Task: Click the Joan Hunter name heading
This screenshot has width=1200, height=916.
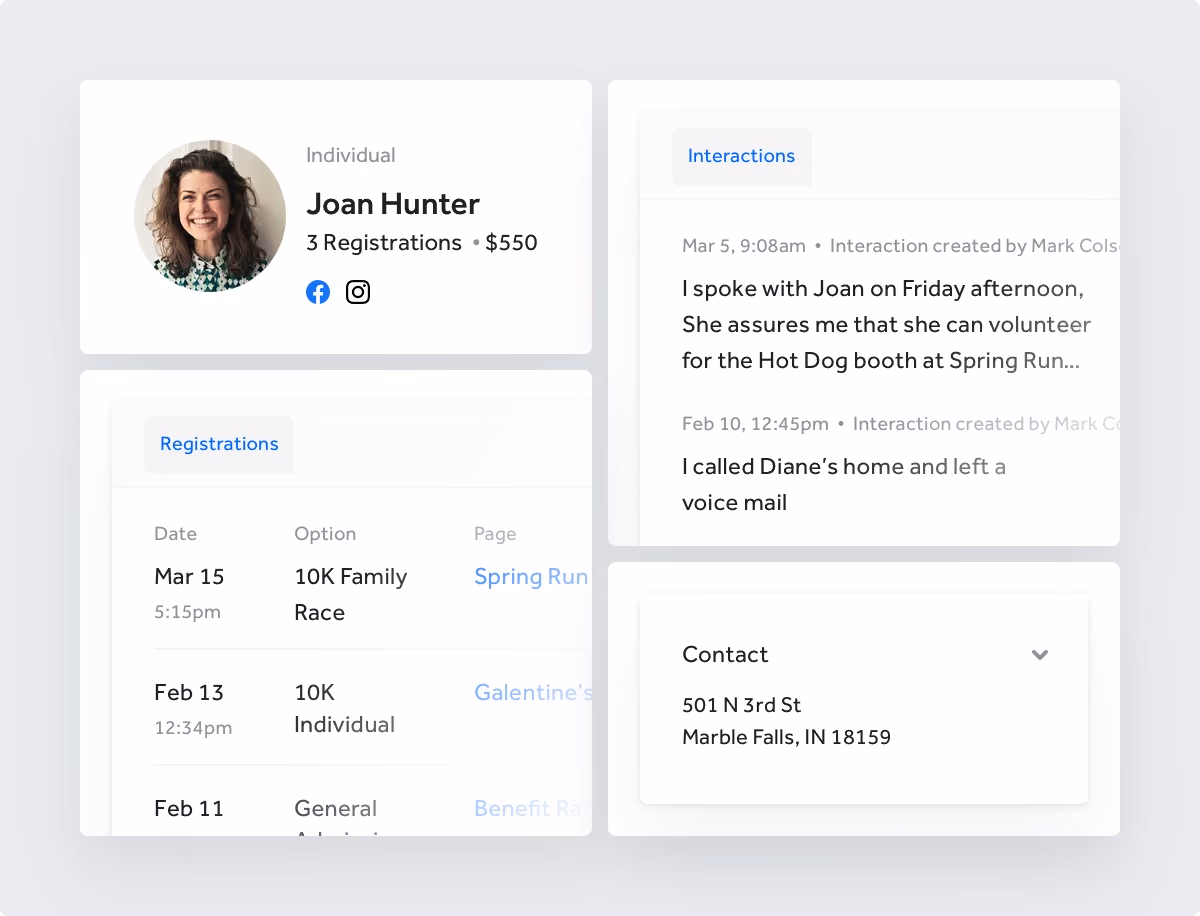Action: (x=393, y=204)
